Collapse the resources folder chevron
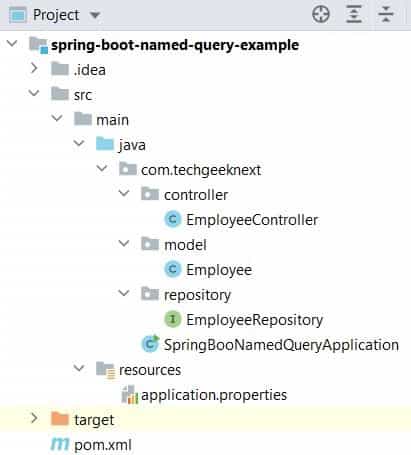 click(x=79, y=368)
